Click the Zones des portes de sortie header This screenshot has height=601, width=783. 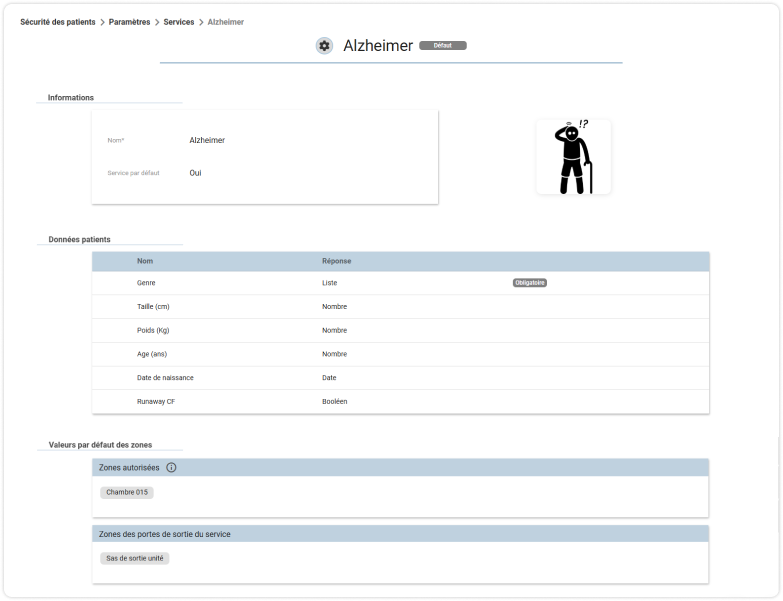[x=400, y=534]
